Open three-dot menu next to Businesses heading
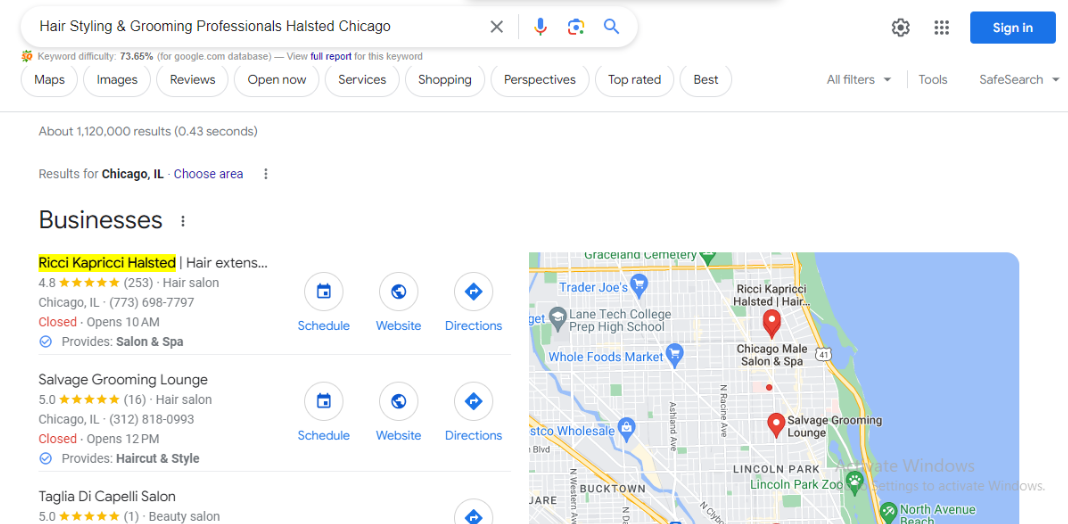Image resolution: width=1068 pixels, height=524 pixels. click(x=183, y=221)
